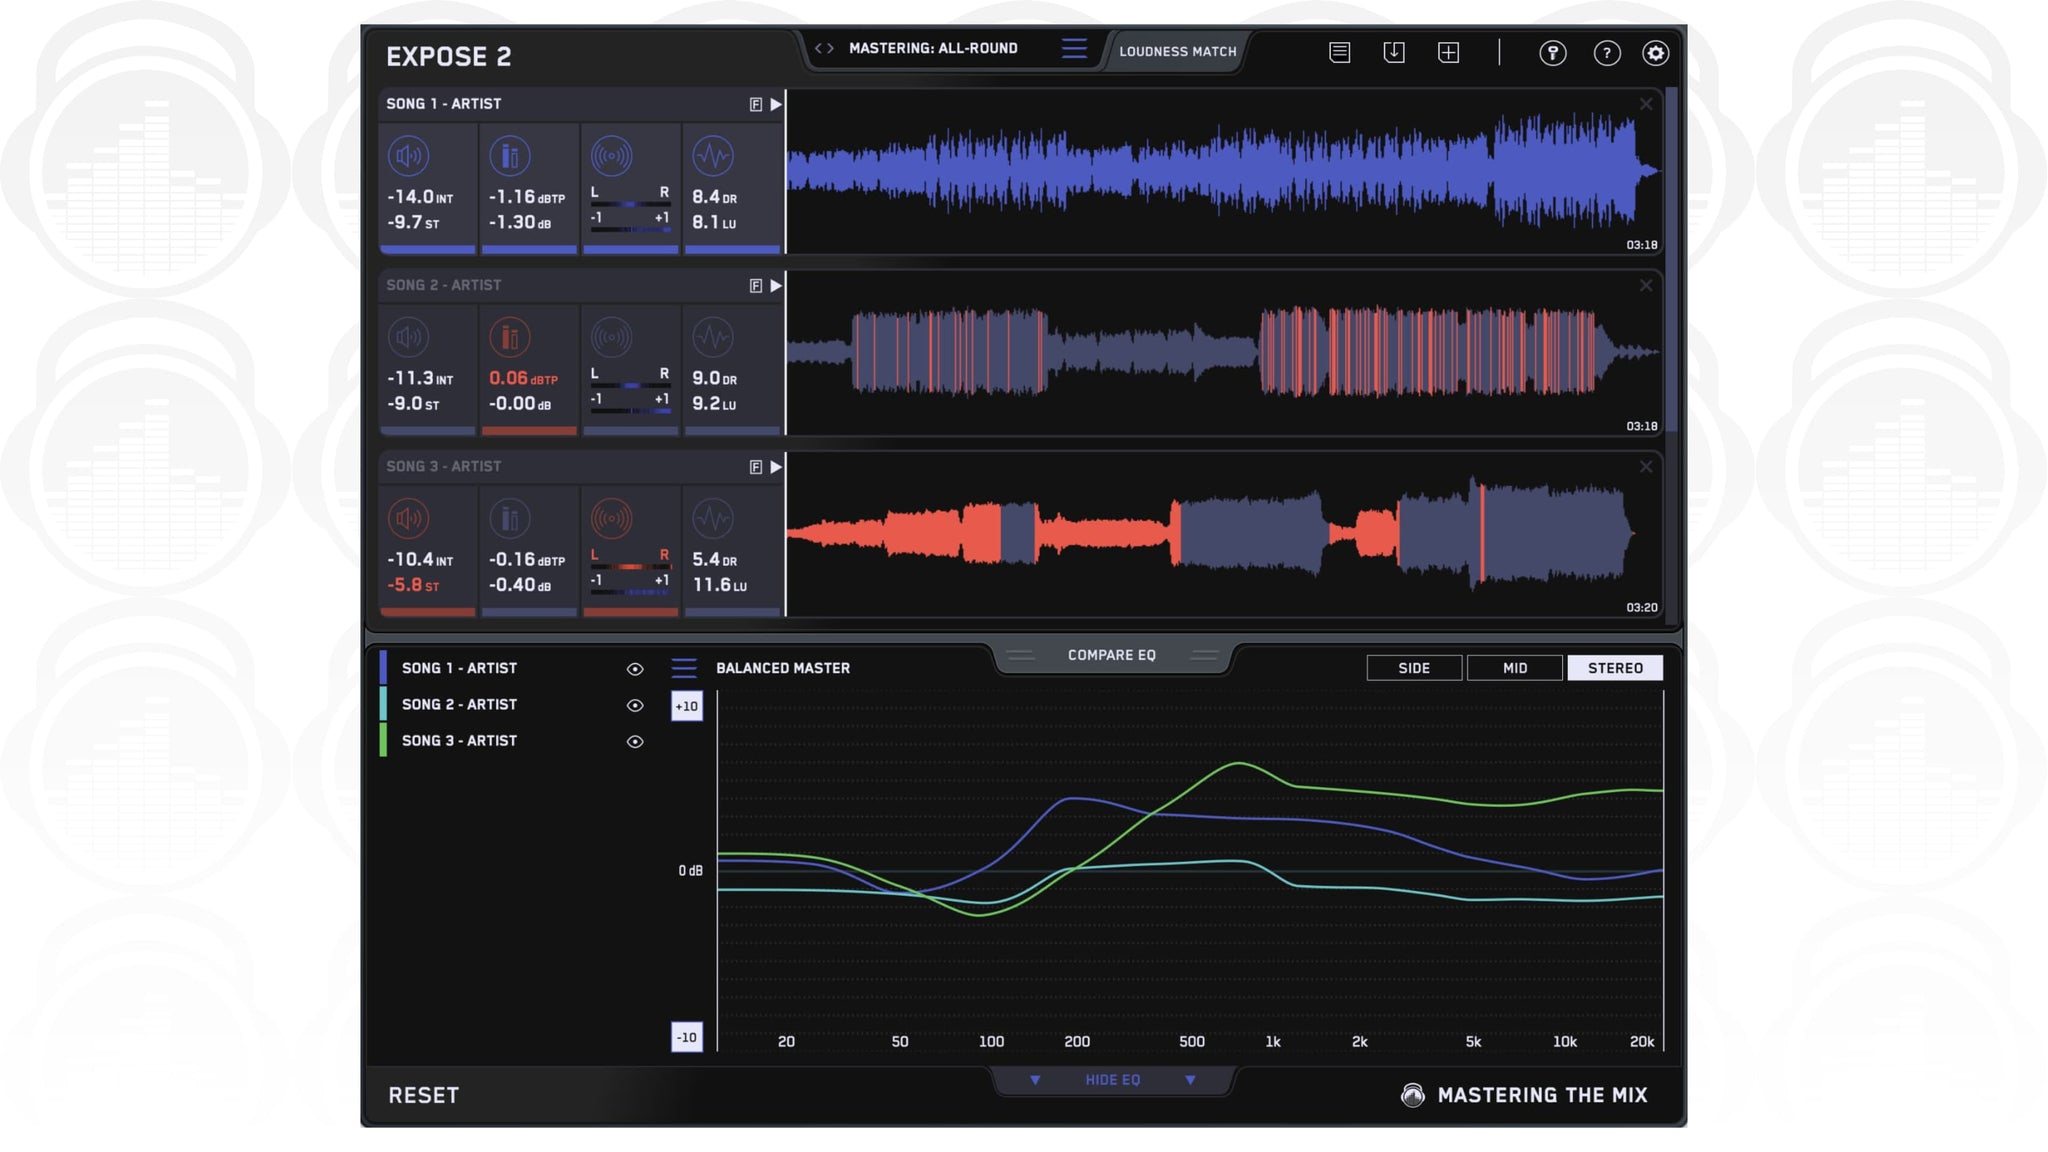Play Song 3 - Artist
The image size is (2048, 1152).
coord(776,467)
